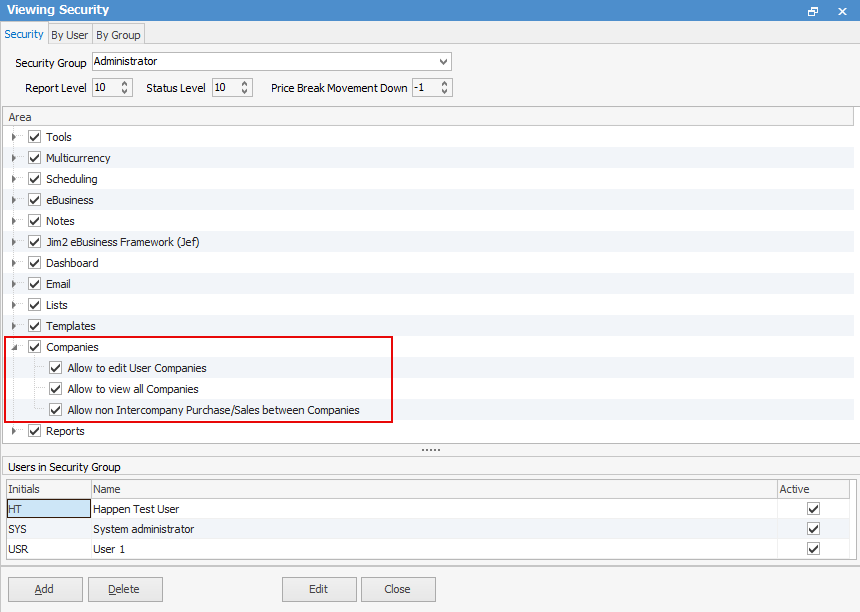The height and width of the screenshot is (612, 860).
Task: Click the Delete button
Action: pos(125,589)
